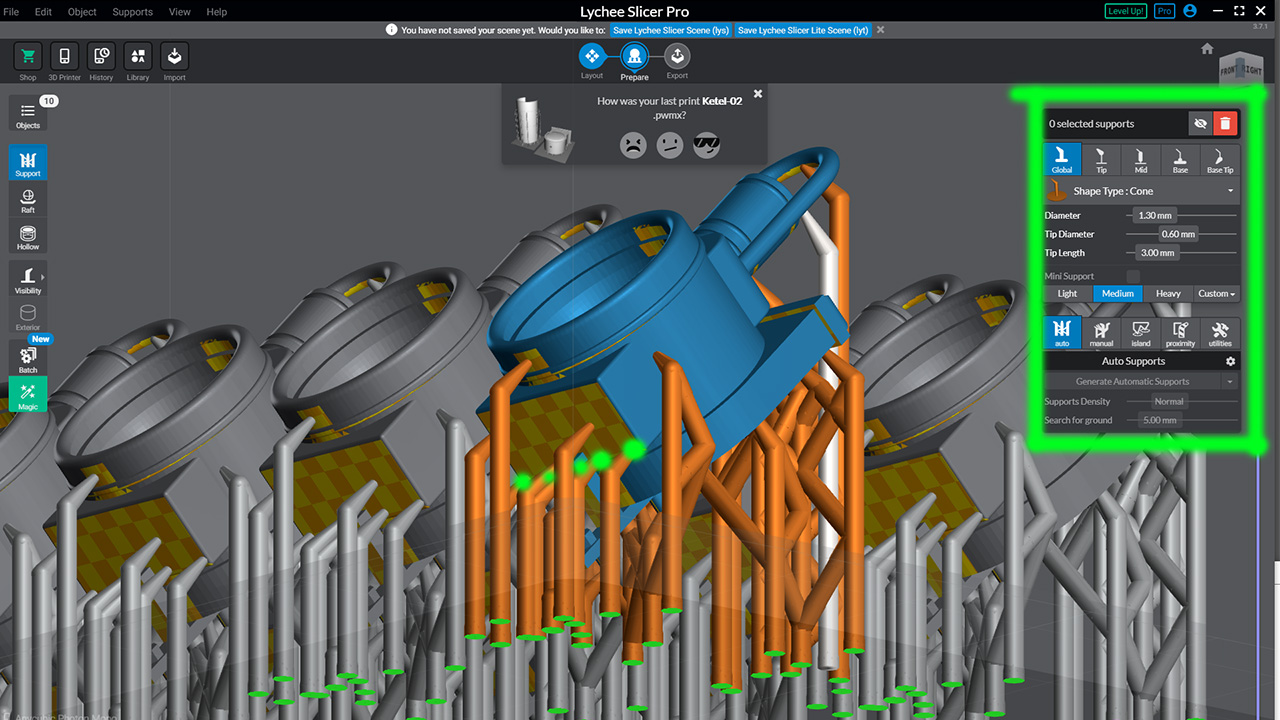
Task: Select the Support tool in sidebar
Action: (x=28, y=162)
